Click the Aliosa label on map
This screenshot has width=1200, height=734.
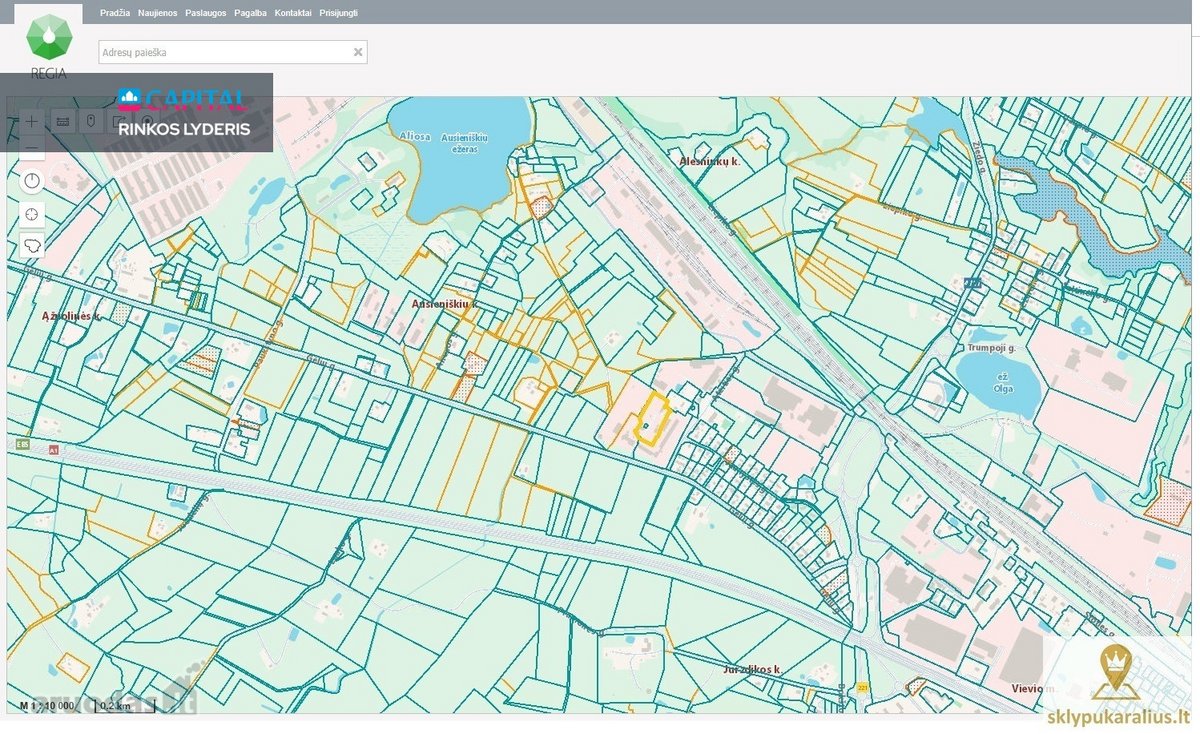pos(415,136)
